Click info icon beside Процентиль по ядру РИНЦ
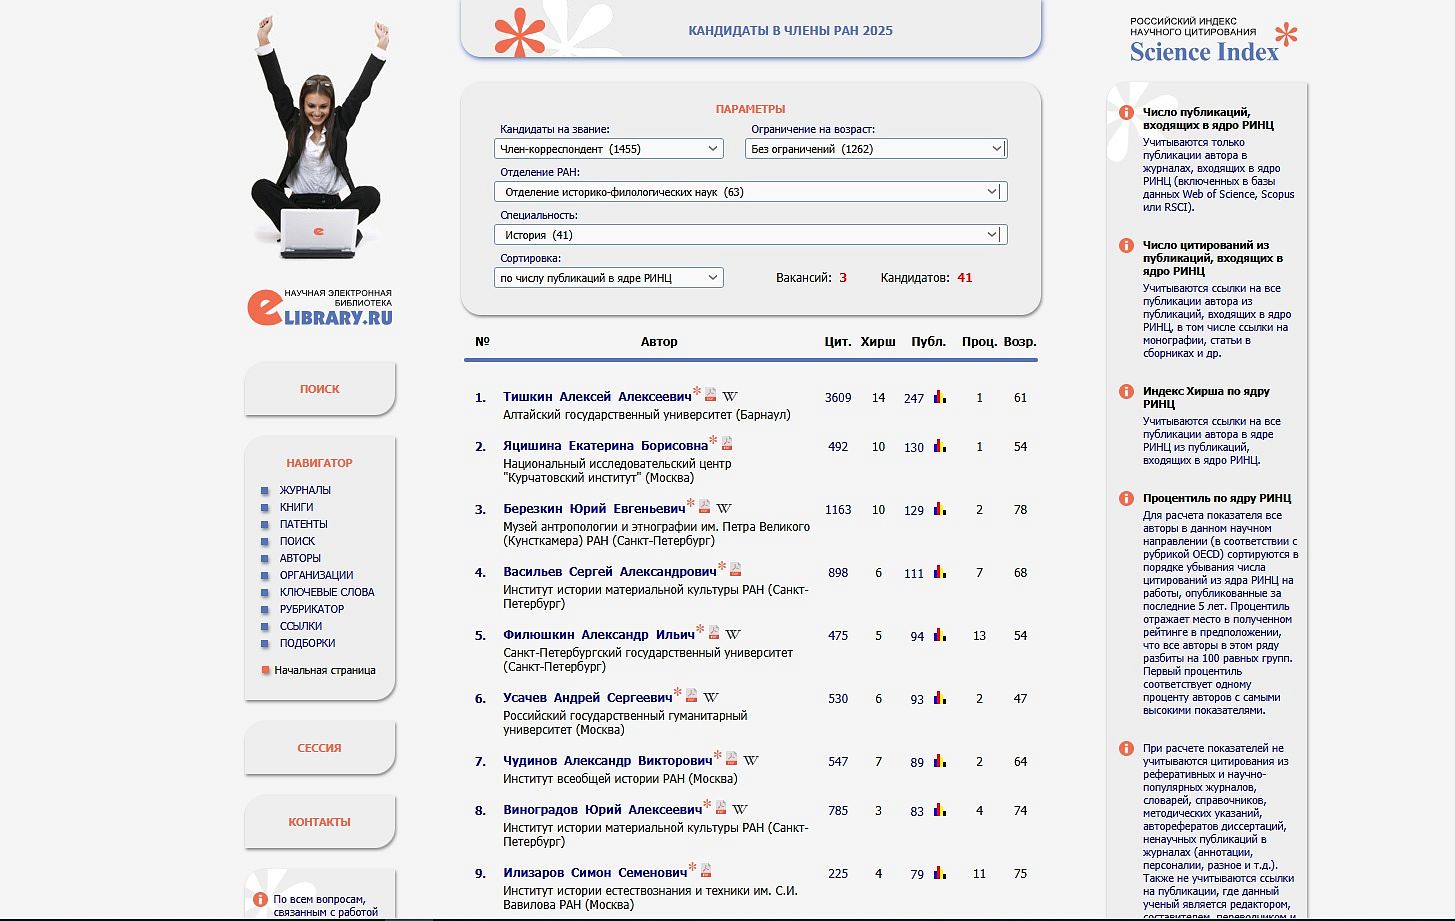Screen dimensions: 1455x921 point(1126,498)
